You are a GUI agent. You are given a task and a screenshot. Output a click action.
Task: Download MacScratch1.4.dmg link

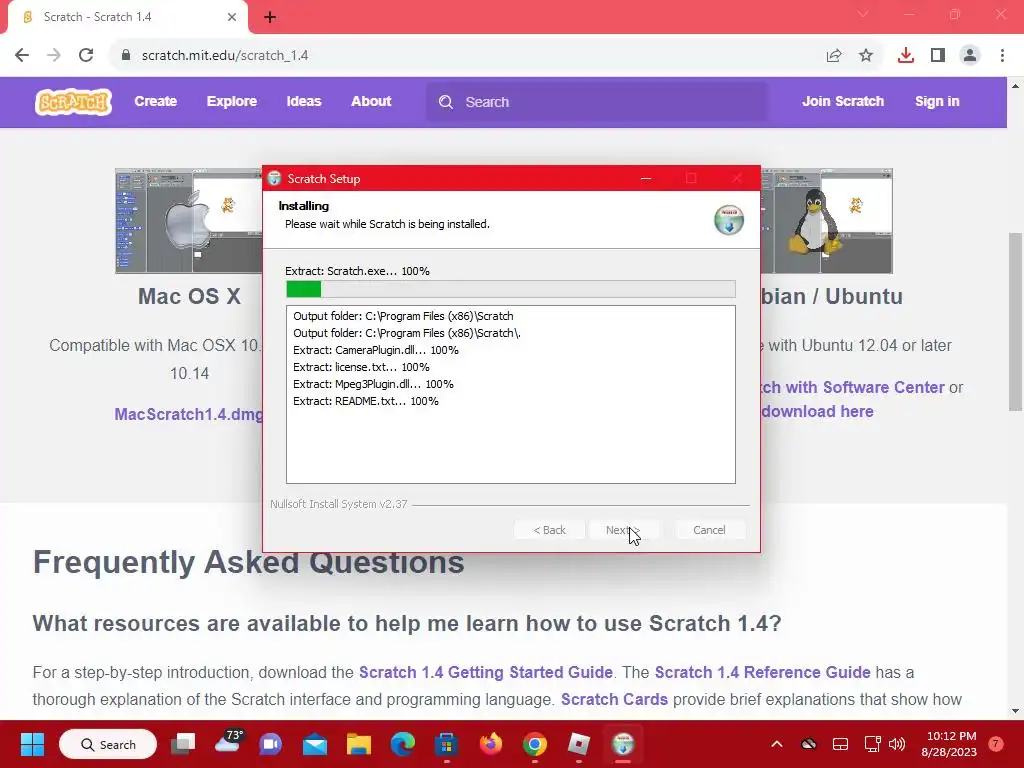pyautogui.click(x=189, y=415)
